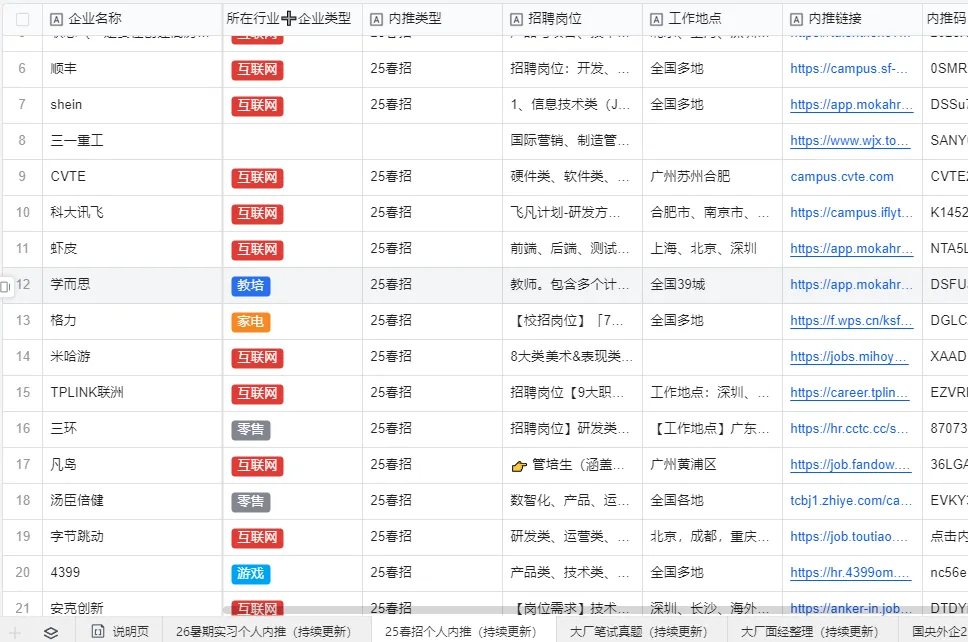Image resolution: width=968 pixels, height=642 pixels.
Task: Click the text-type icon beside 内推链接 header
Action: [796, 19]
